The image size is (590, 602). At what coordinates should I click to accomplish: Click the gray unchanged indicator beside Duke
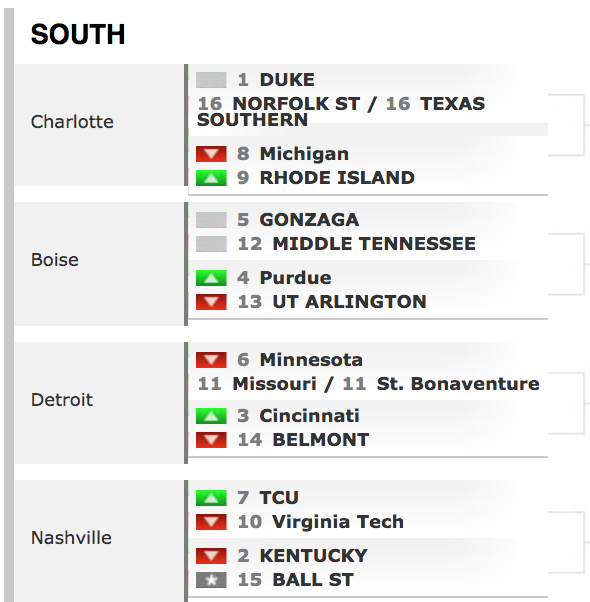coord(211,80)
